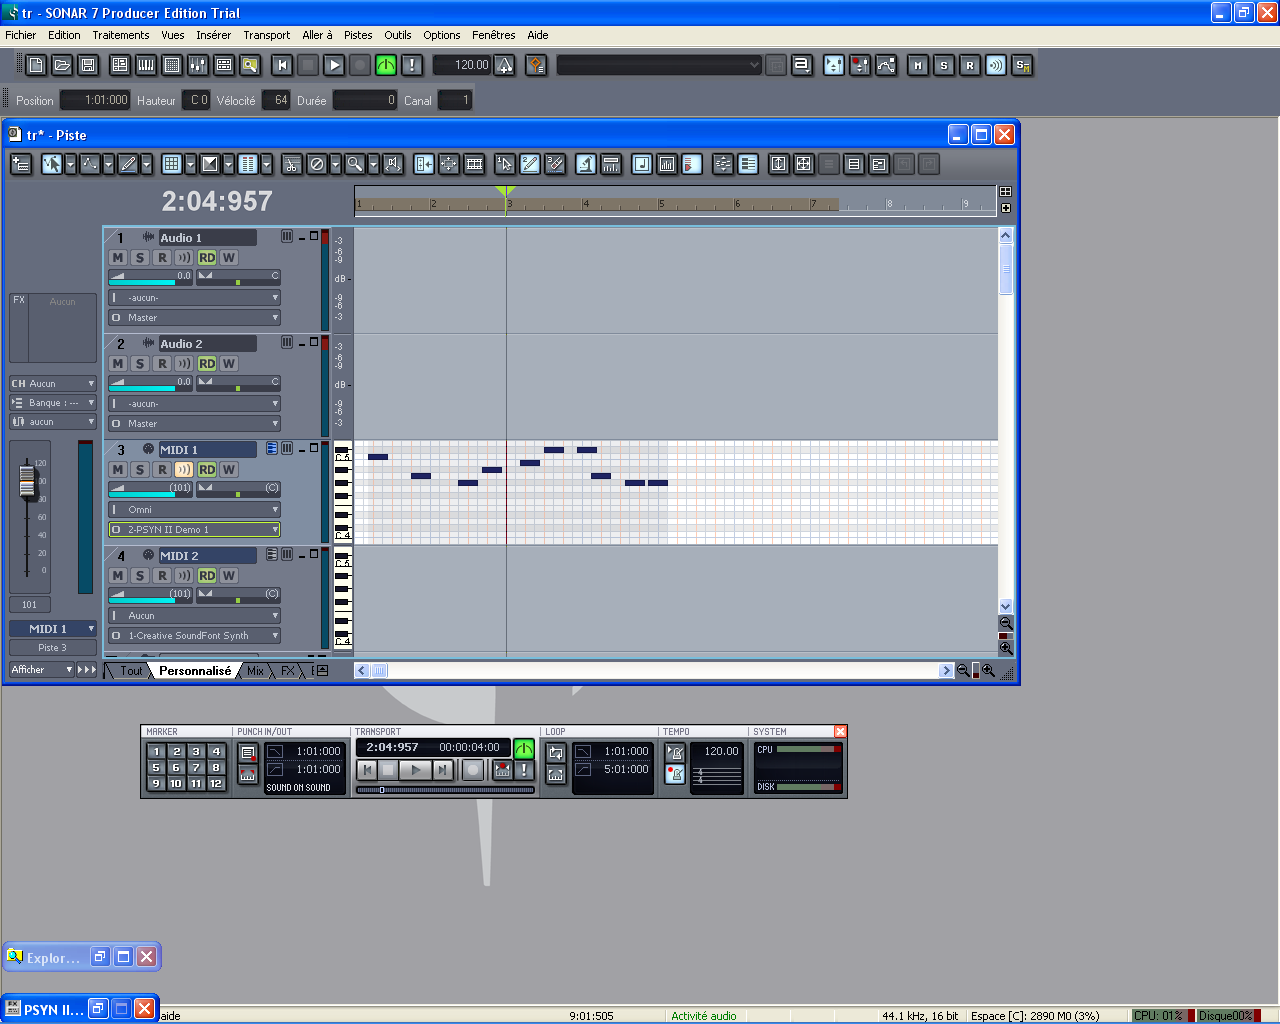Viewport: 1280px width, 1024px height.
Task: Select the Zoom magnifier tool
Action: (354, 165)
